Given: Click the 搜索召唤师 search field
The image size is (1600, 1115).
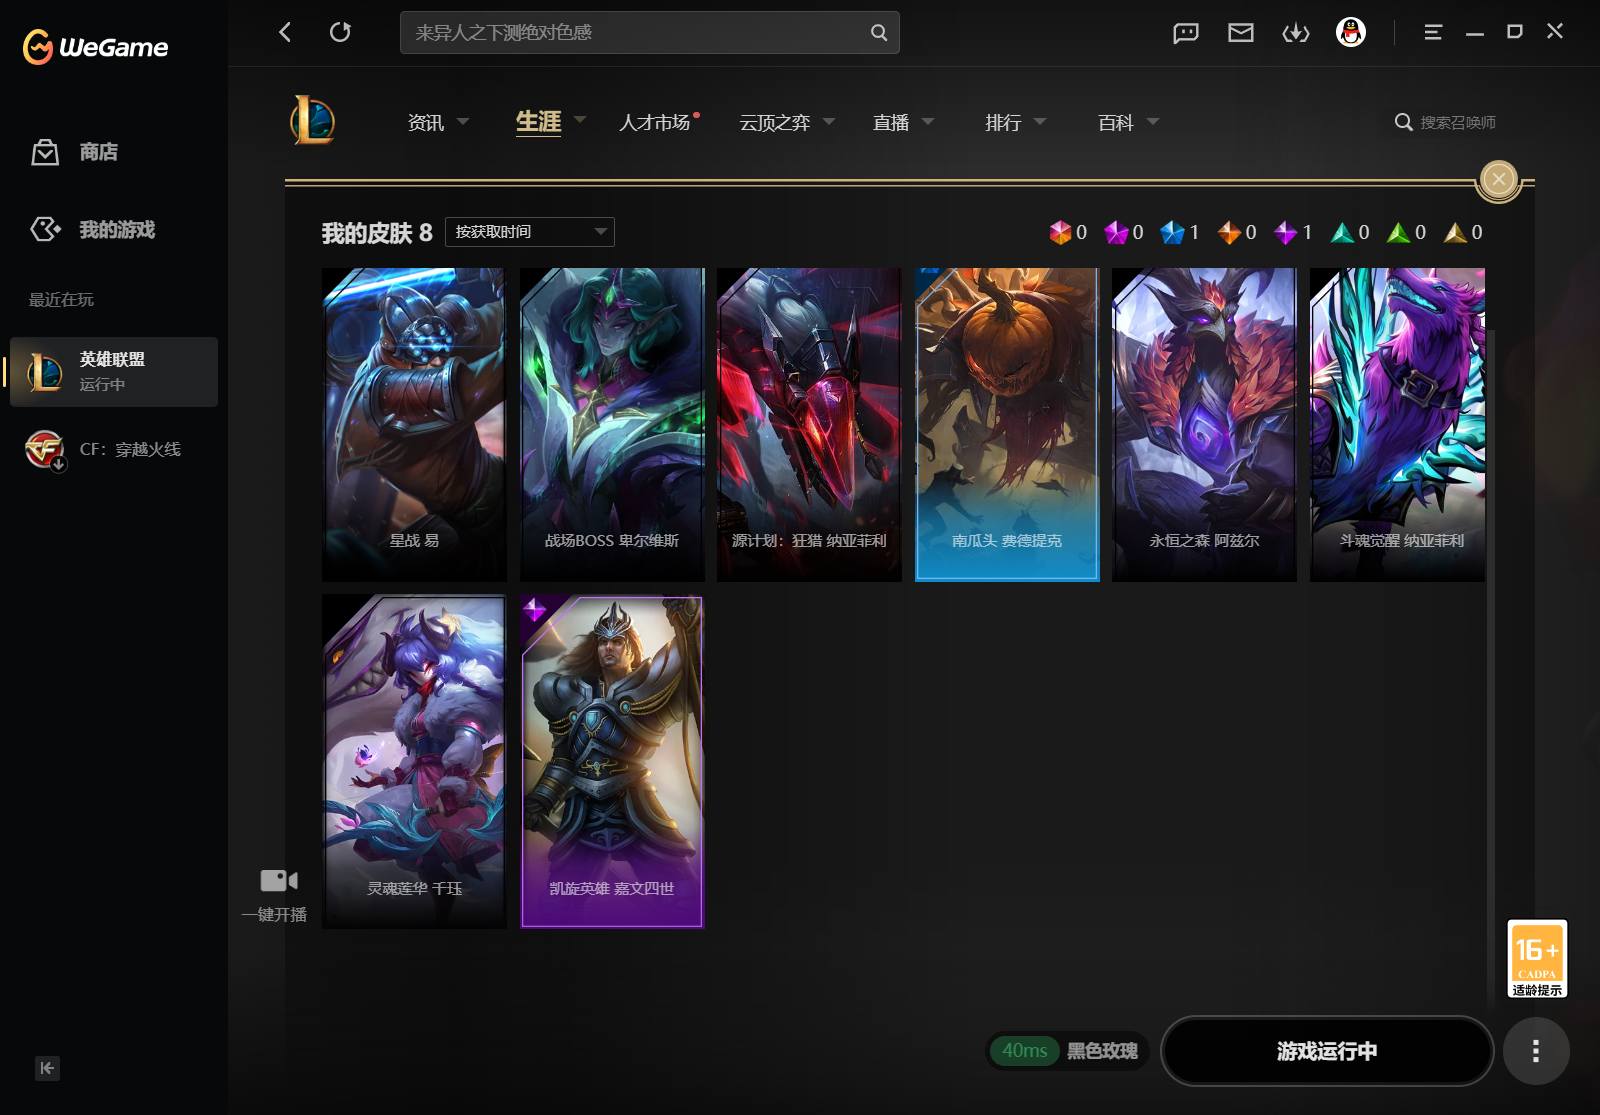Looking at the screenshot, I should (1446, 122).
